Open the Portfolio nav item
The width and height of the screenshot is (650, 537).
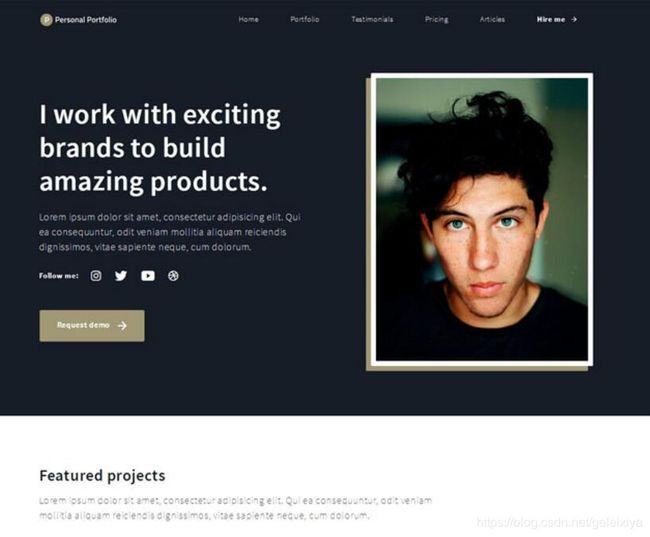(305, 19)
